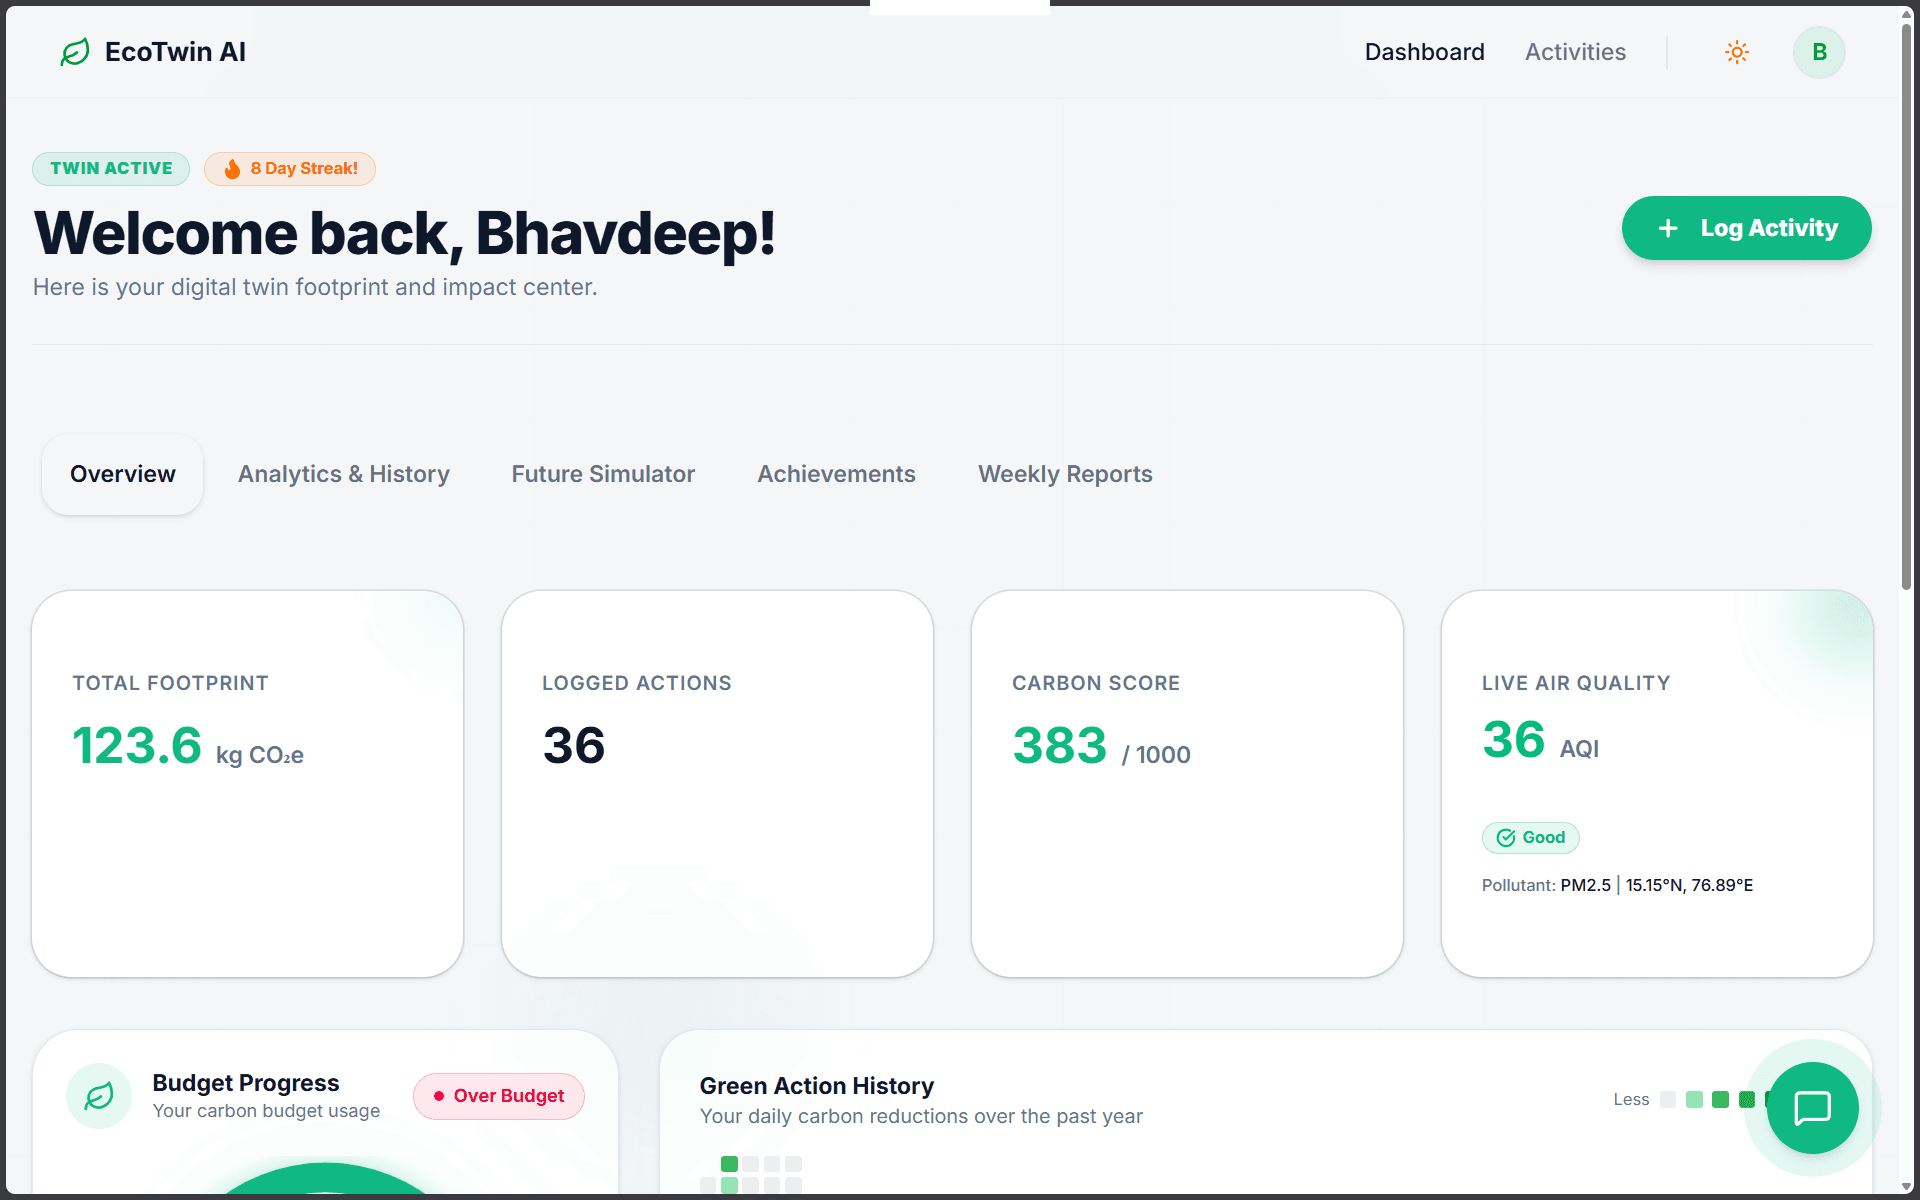Click the EcoTwin AI leaf logo icon
This screenshot has height=1200, width=1920.
pyautogui.click(x=75, y=52)
